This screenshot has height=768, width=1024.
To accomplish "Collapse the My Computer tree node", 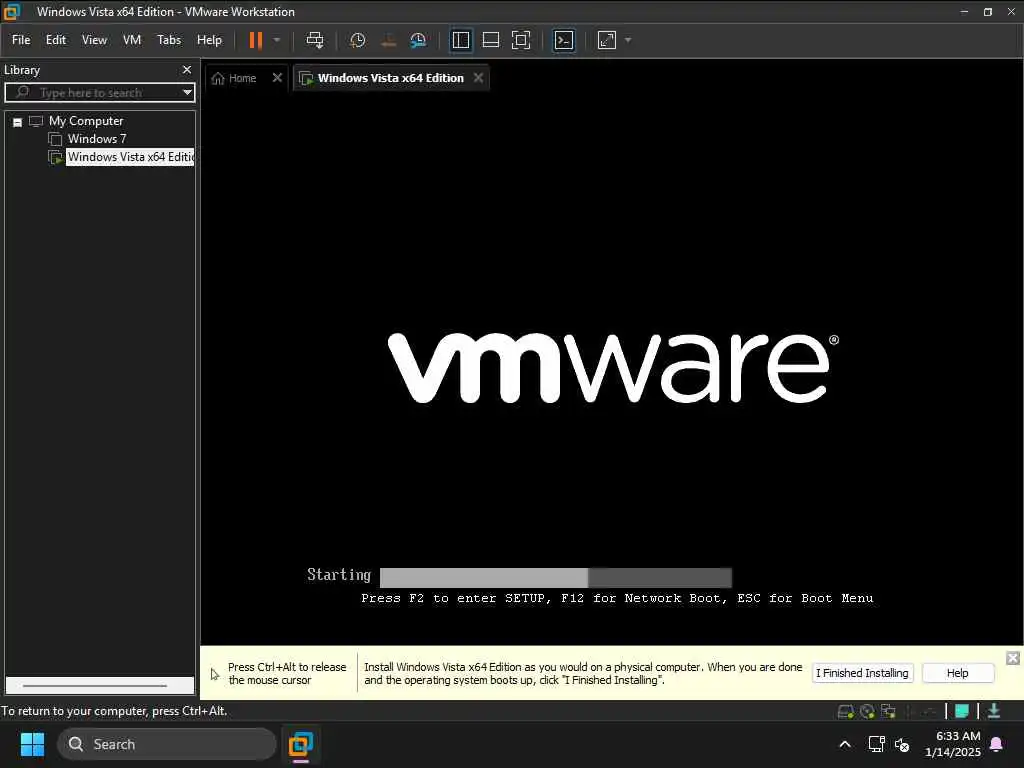I will [x=18, y=122].
